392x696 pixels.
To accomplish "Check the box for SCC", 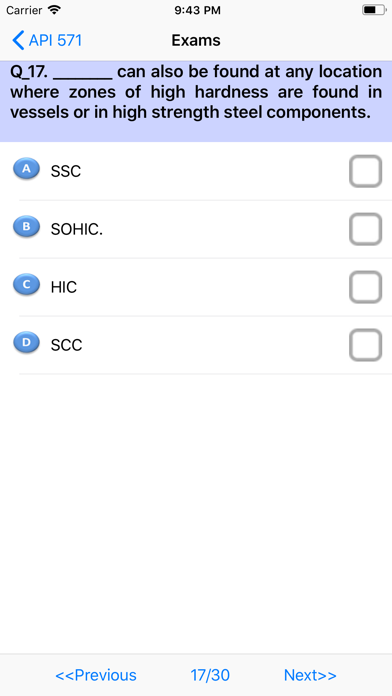I will pos(365,345).
